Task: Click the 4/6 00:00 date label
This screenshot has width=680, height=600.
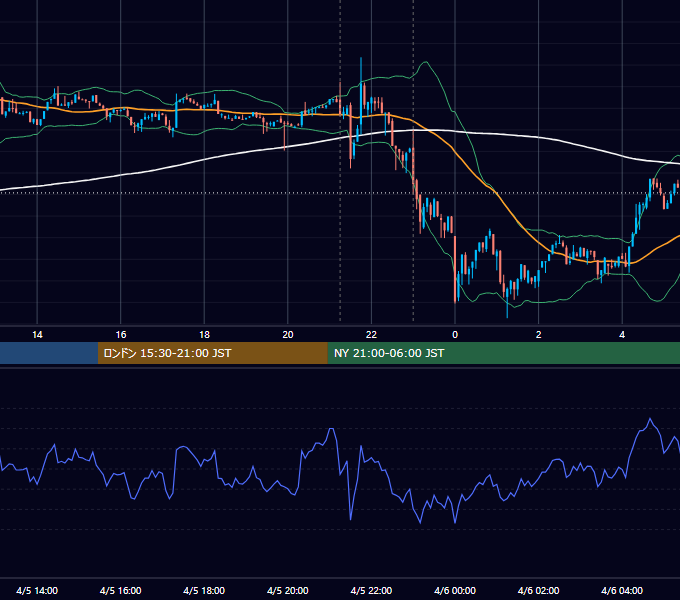Action: coord(455,590)
